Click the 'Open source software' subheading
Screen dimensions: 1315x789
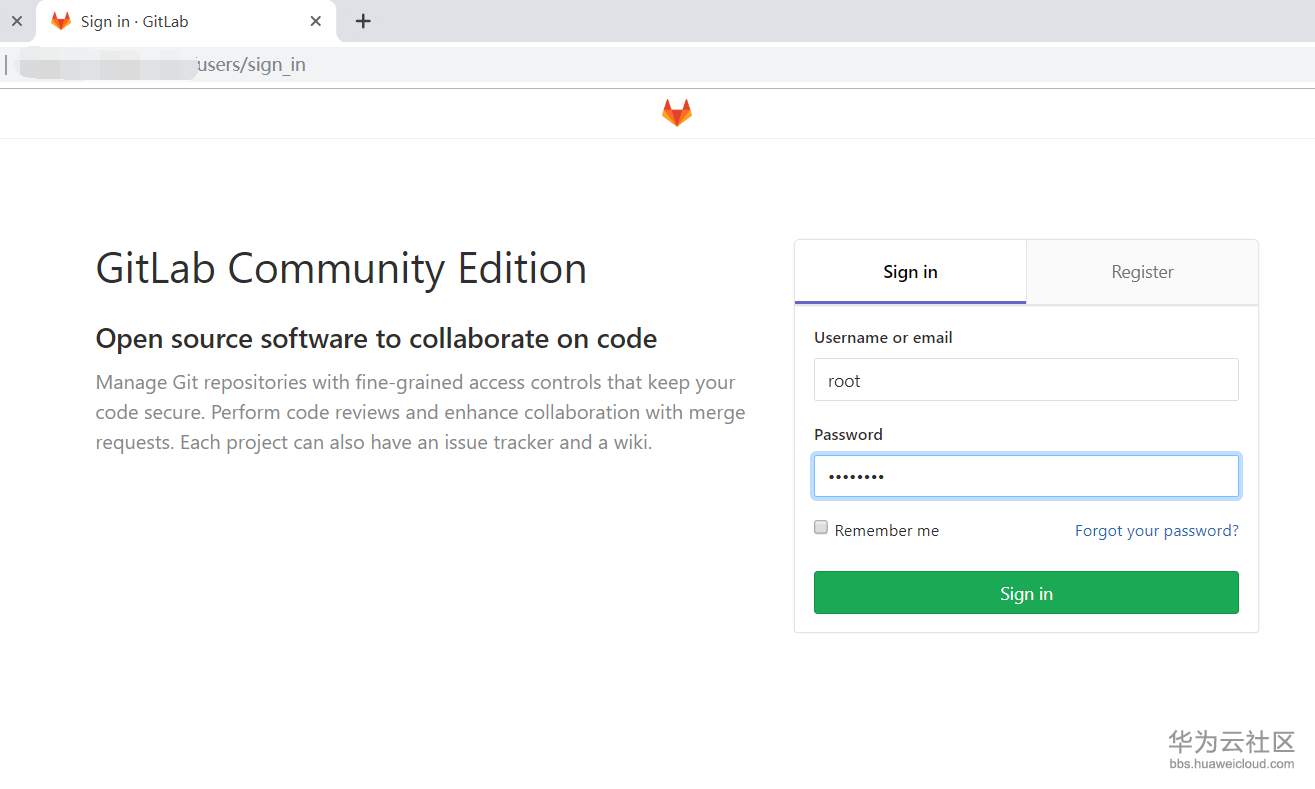(x=376, y=339)
